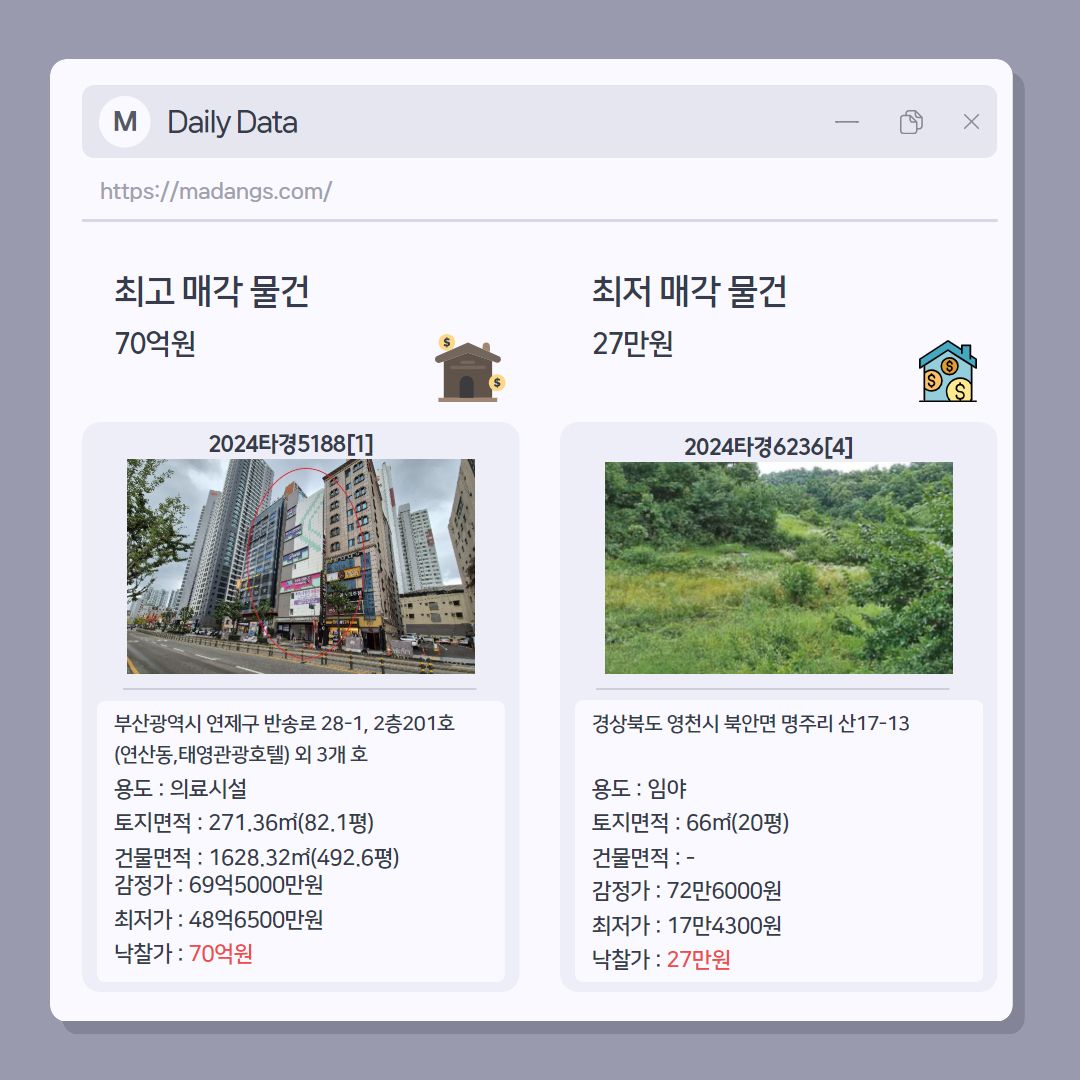1080x1080 pixels.
Task: Click the 용도 : 의료시설 line
Action: 180,789
